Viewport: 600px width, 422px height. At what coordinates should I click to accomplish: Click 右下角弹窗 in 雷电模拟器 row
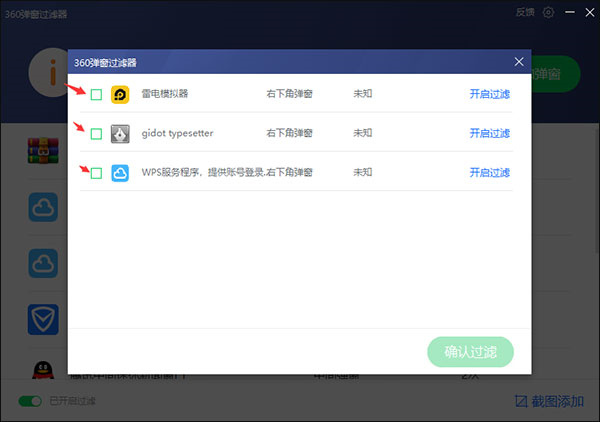pos(290,94)
